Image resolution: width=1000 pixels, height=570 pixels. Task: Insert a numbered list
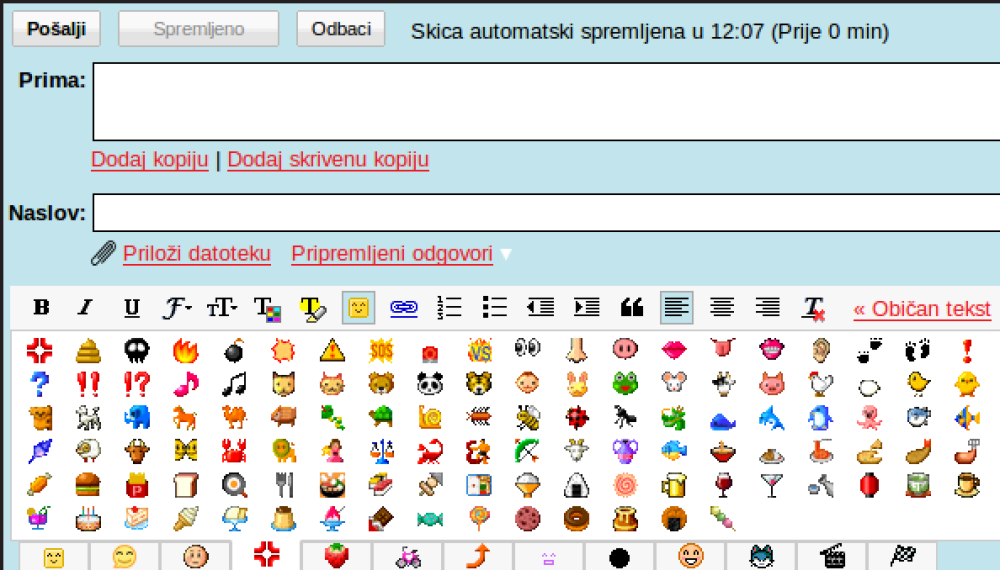449,308
